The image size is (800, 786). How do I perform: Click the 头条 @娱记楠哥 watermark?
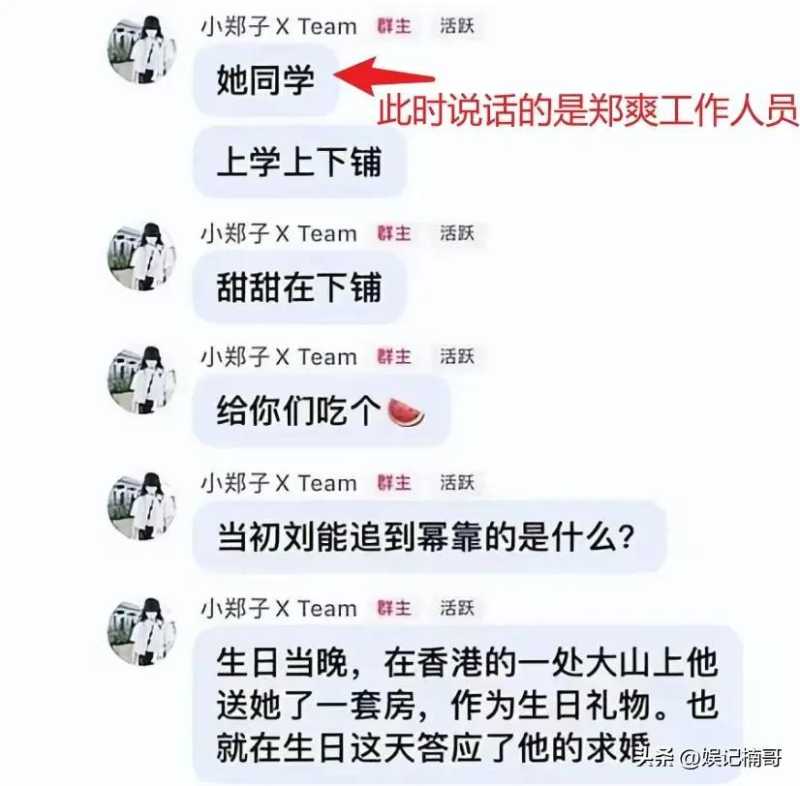point(710,757)
